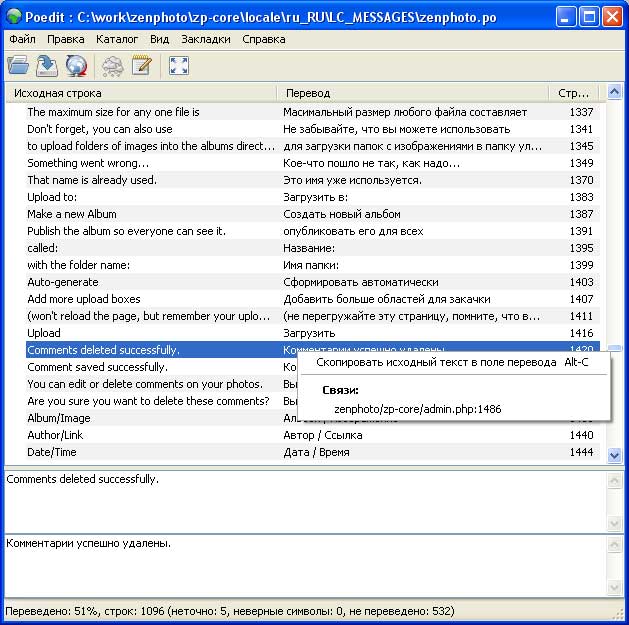629x625 pixels.
Task: Click translation 'Дата / Время'
Action: click(x=316, y=452)
